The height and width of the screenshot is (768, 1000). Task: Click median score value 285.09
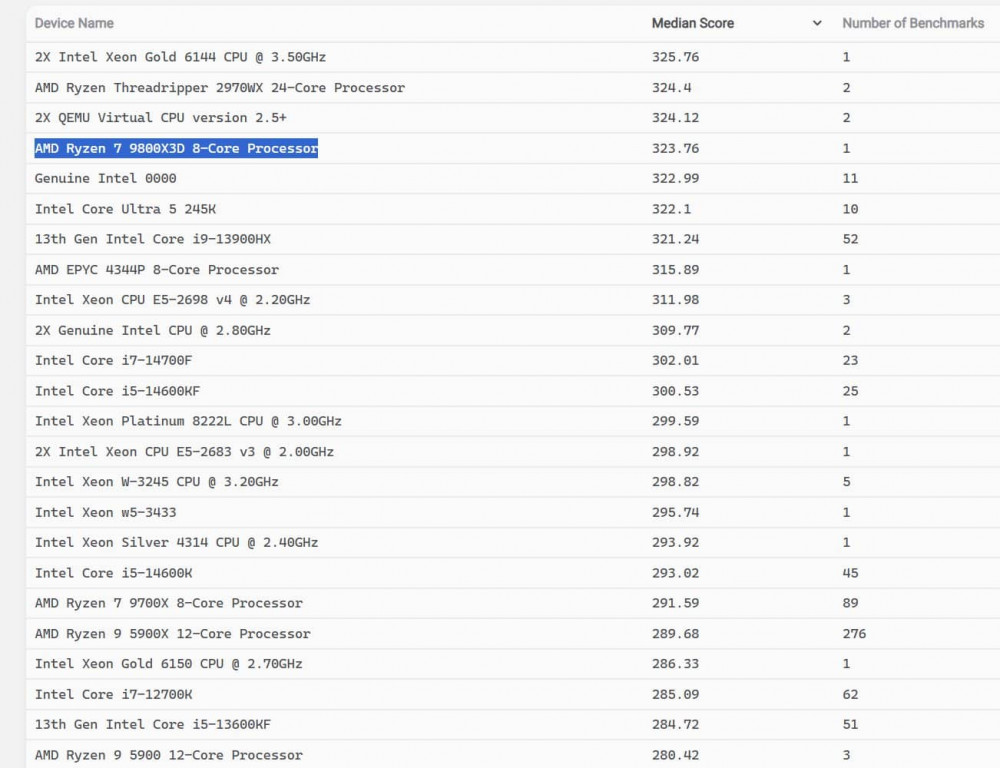click(675, 694)
